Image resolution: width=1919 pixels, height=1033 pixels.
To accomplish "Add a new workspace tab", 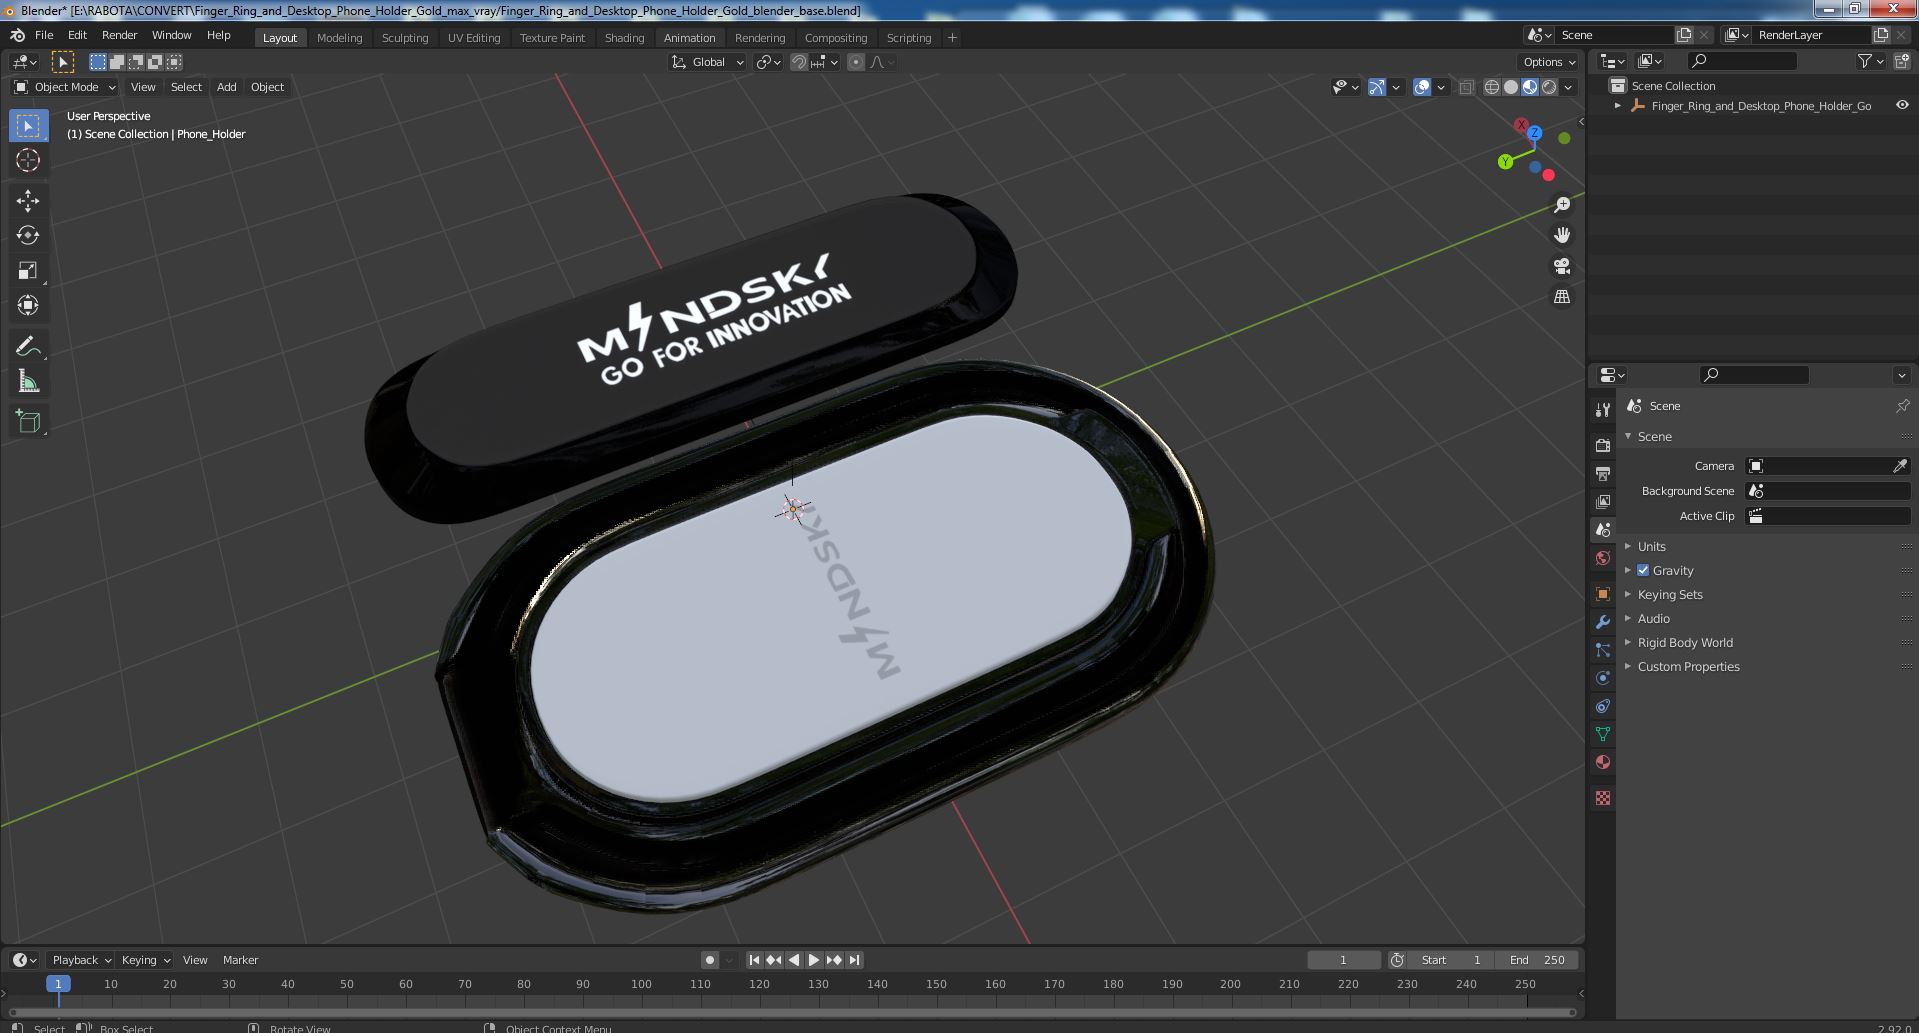I will tap(952, 38).
